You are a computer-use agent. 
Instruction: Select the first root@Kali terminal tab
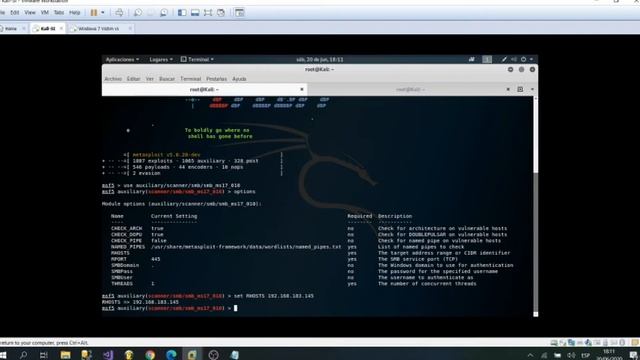point(204,89)
